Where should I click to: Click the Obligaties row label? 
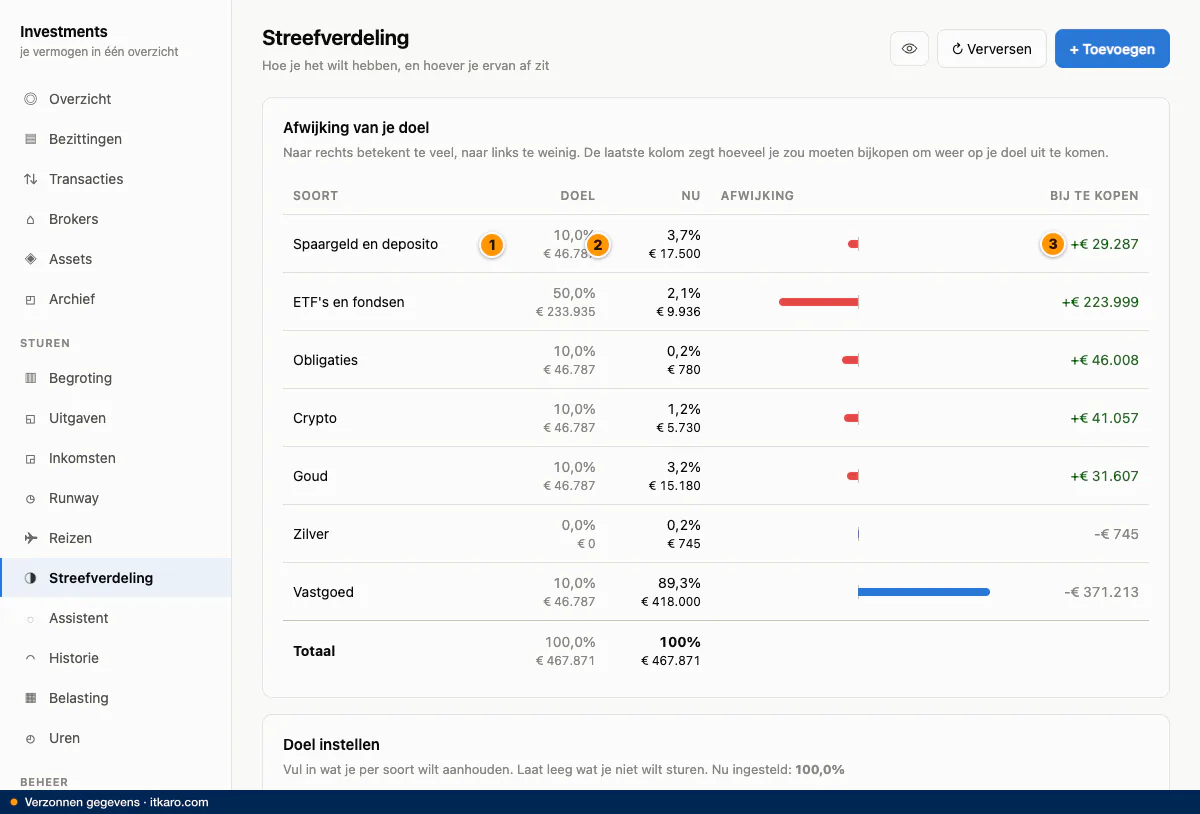(x=325, y=360)
